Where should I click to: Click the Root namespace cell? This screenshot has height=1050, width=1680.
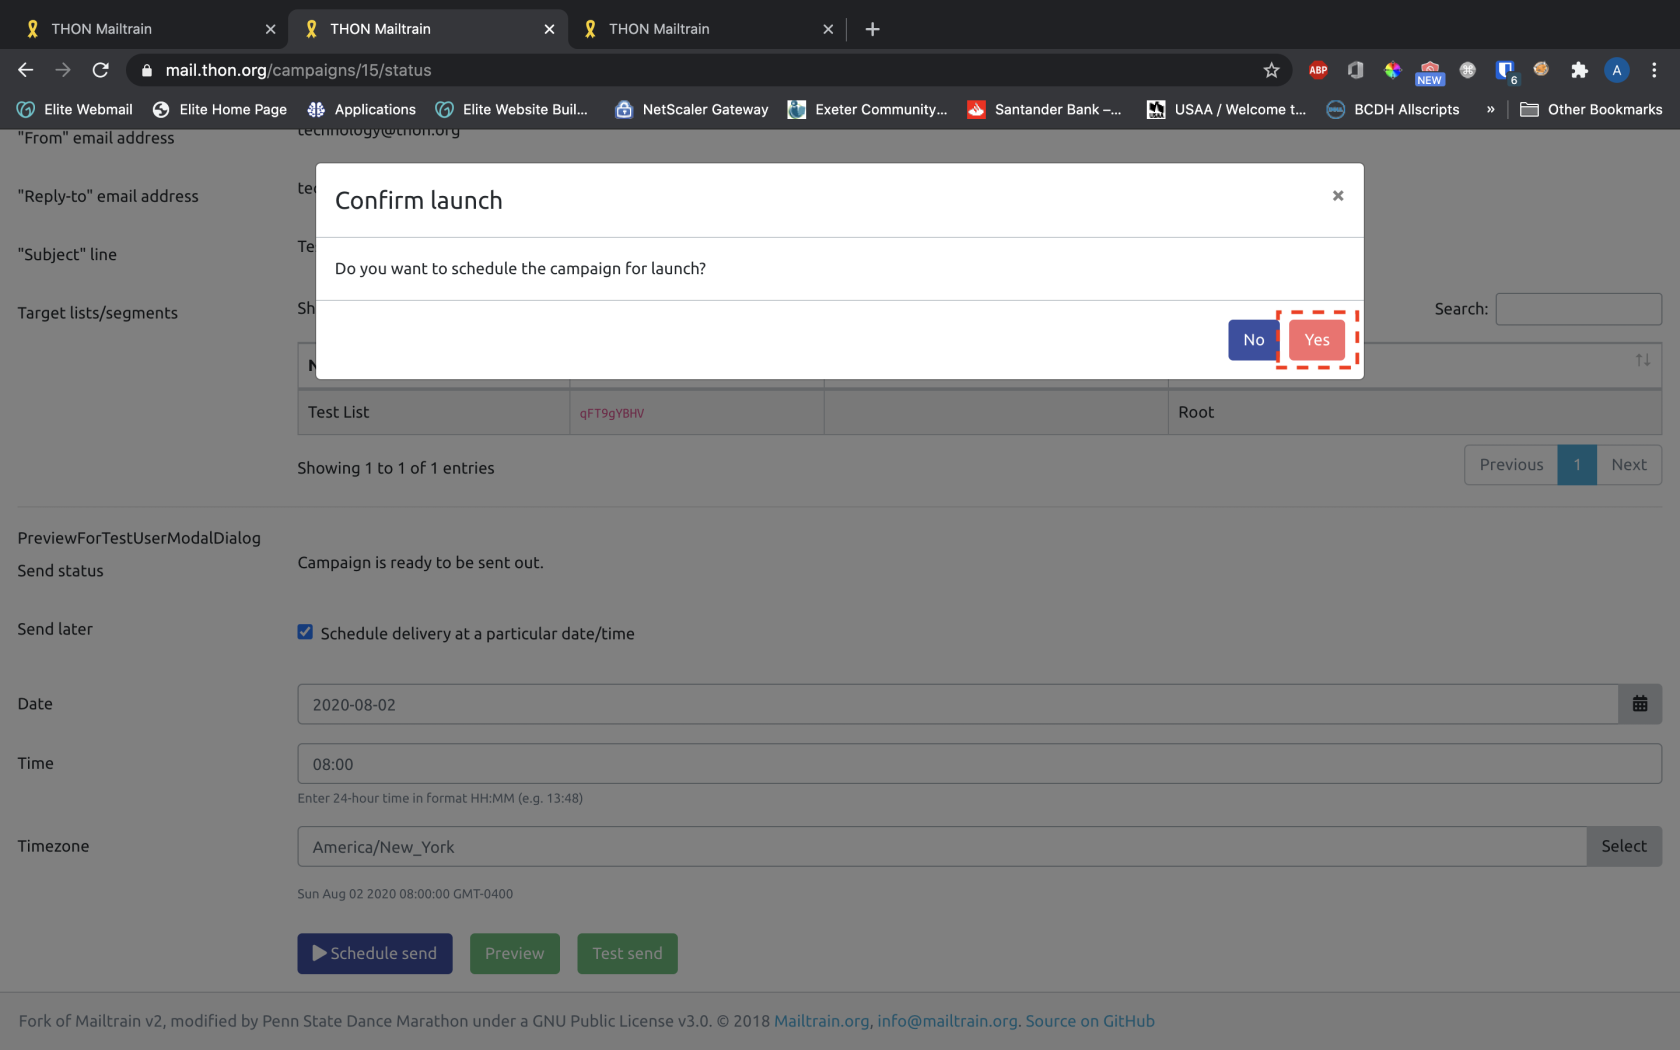point(1414,412)
